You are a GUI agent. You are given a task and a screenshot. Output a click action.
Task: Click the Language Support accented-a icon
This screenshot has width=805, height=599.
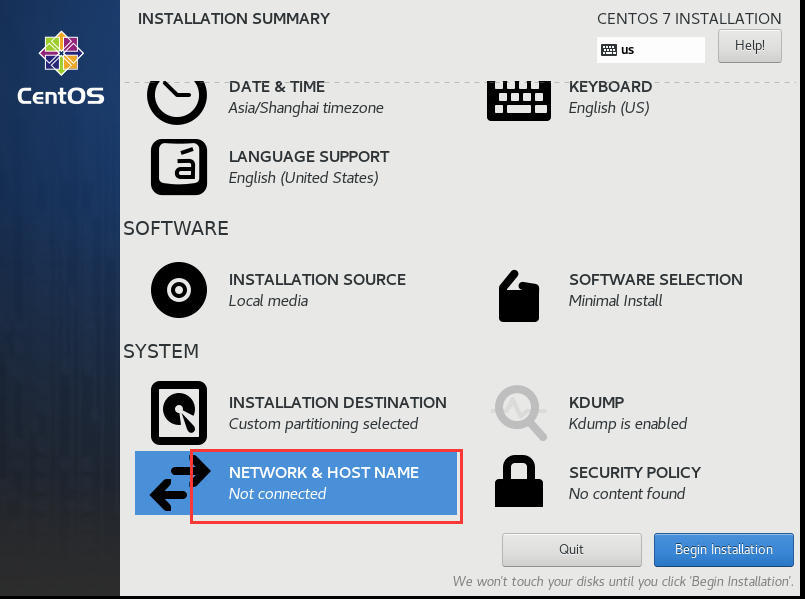pos(179,167)
